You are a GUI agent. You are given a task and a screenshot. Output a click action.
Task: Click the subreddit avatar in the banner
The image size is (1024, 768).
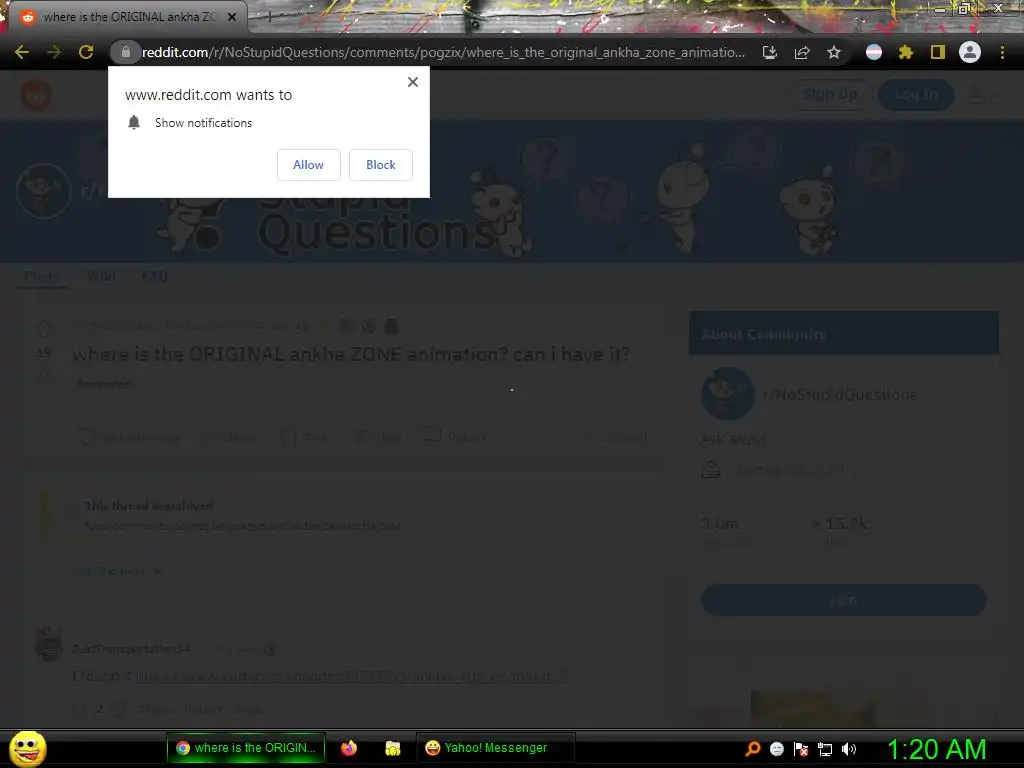44,190
